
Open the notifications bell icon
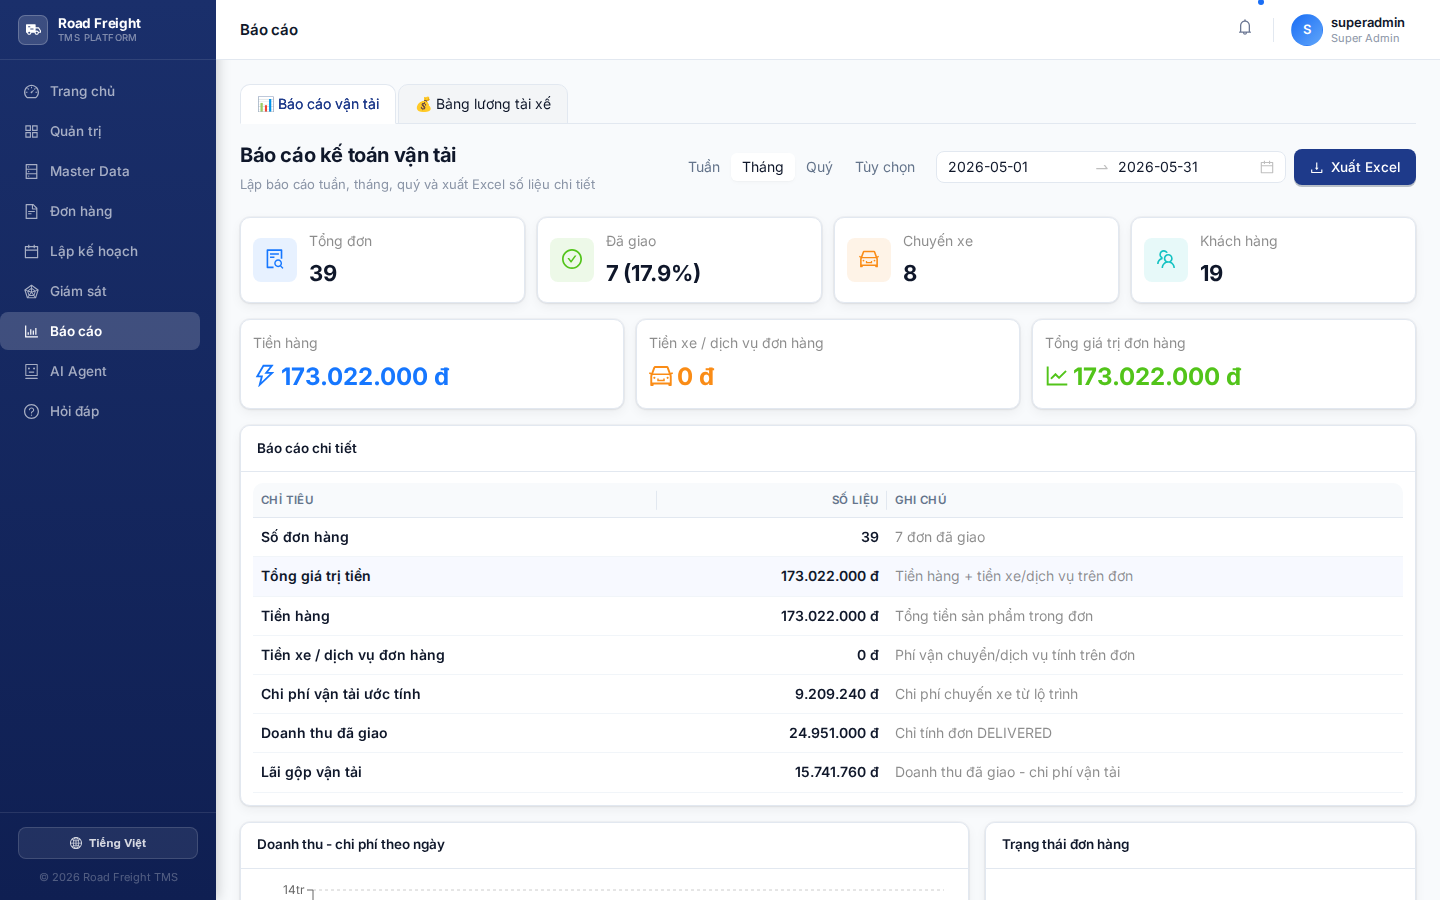point(1245,28)
